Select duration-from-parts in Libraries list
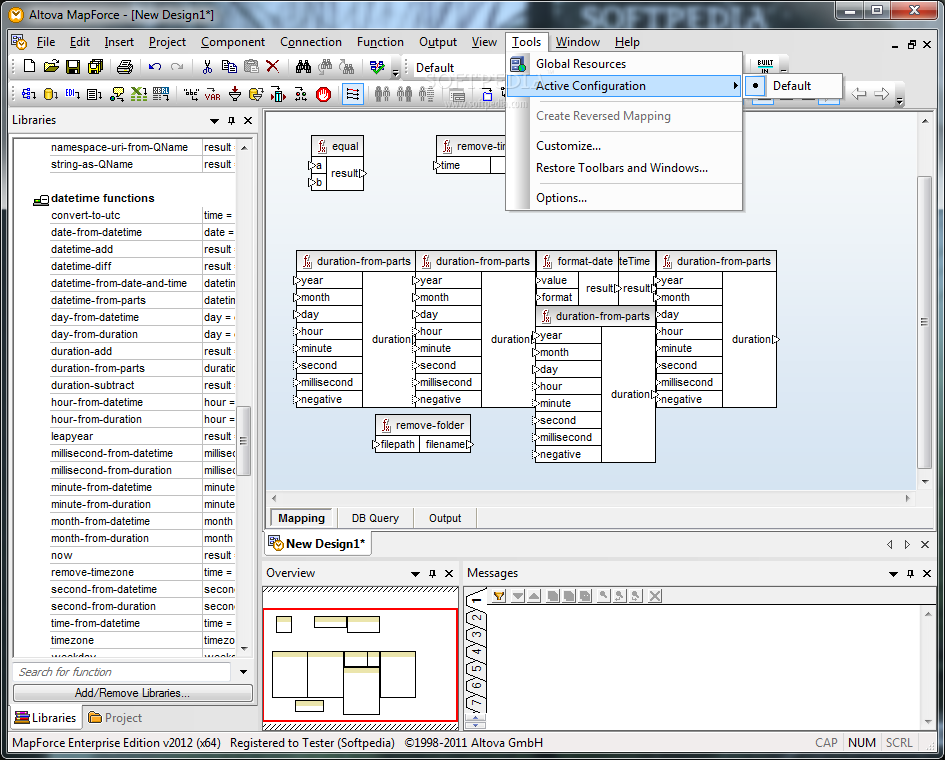The image size is (945, 760). (98, 368)
